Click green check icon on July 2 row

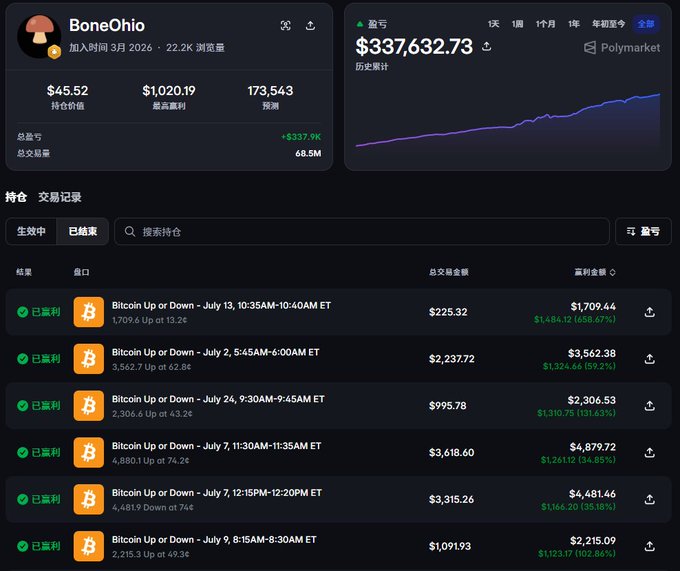point(23,359)
